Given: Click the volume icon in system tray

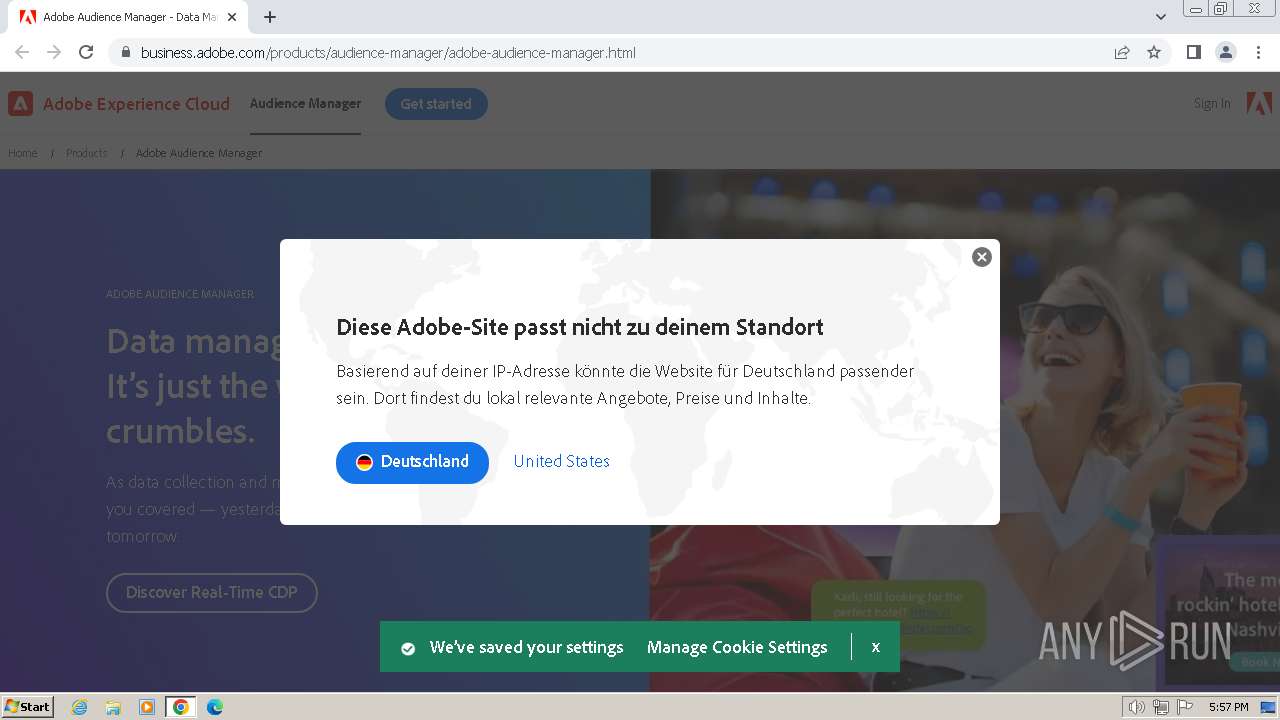Looking at the screenshot, I should (x=1137, y=707).
